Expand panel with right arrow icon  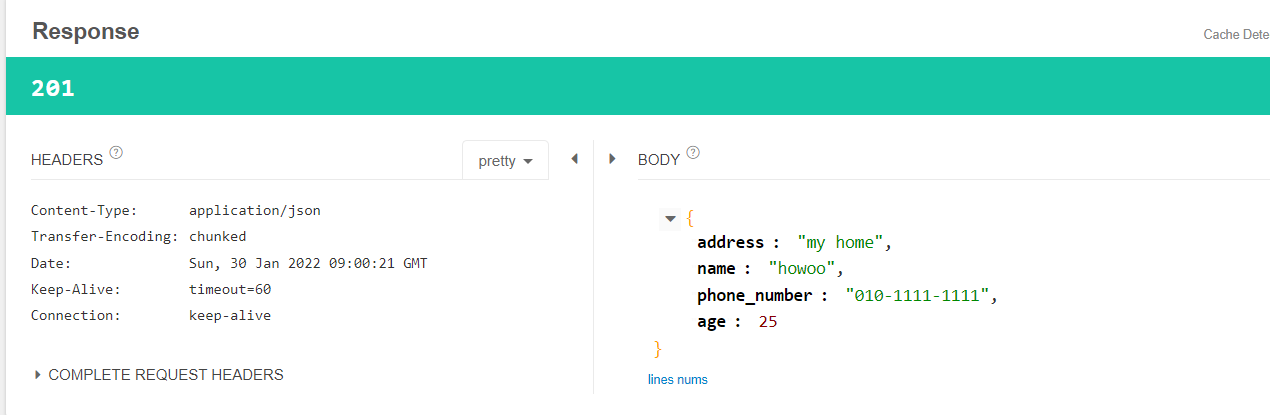[612, 158]
